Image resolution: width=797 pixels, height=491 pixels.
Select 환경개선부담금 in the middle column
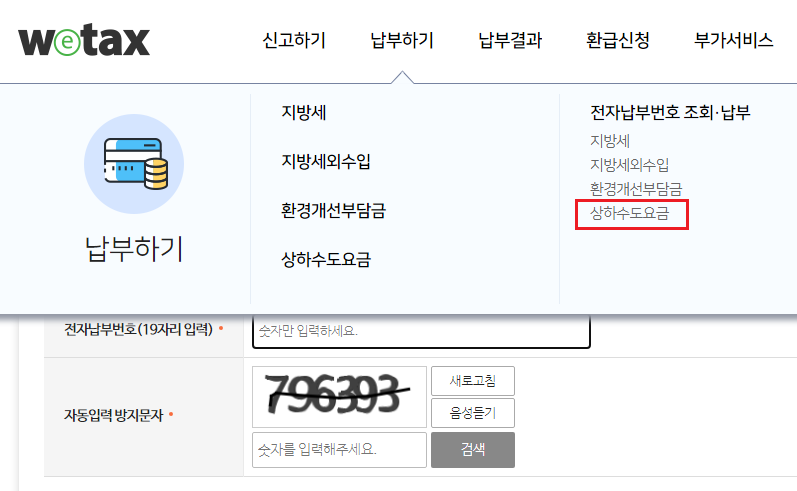point(333,210)
